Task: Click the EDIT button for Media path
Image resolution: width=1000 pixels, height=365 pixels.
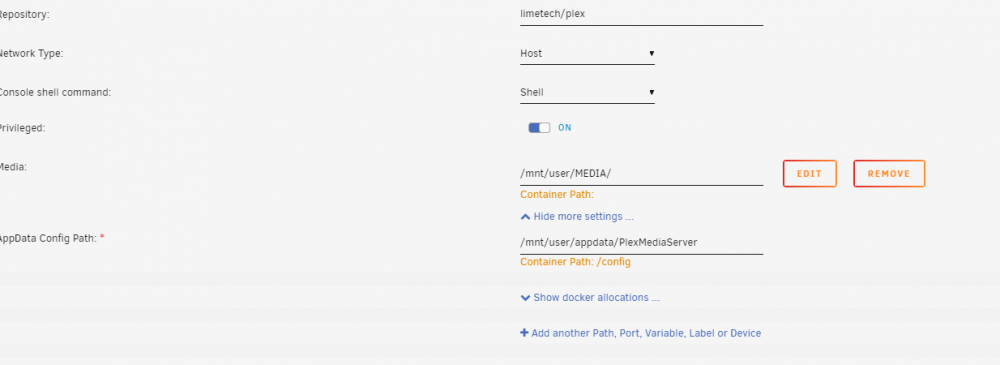Action: click(809, 174)
